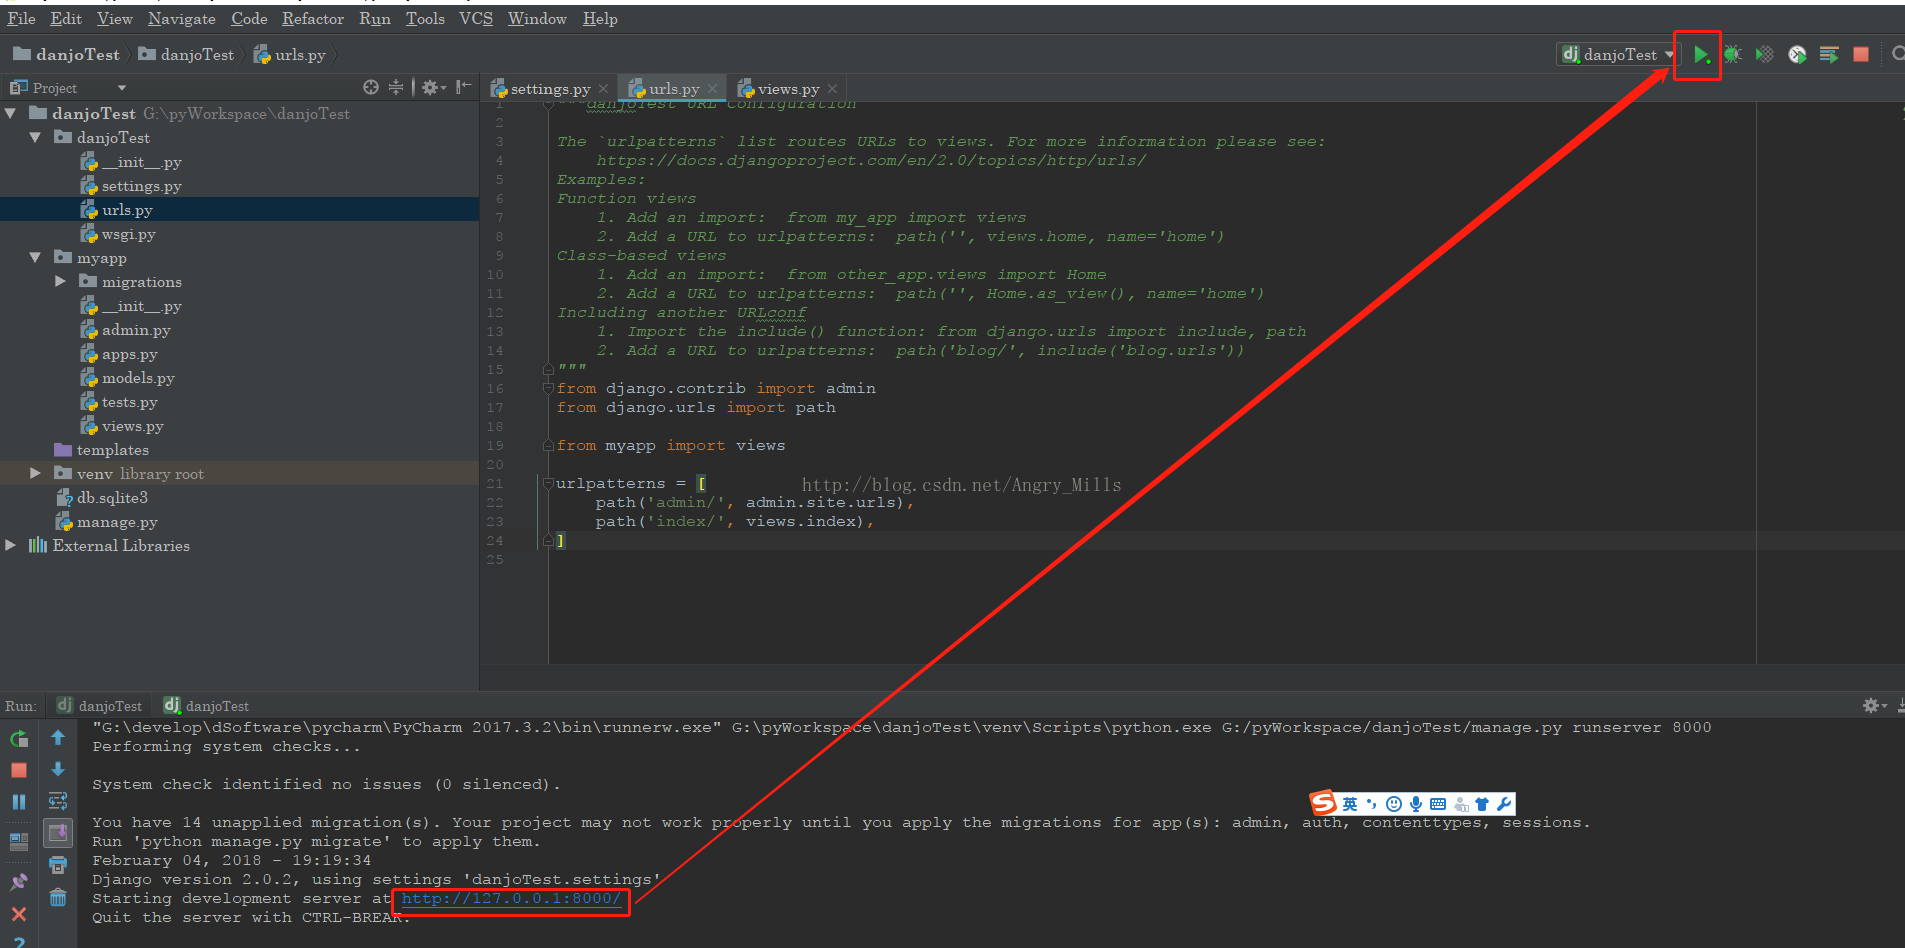
Task: Pause output in the Run panel
Action: click(19, 802)
